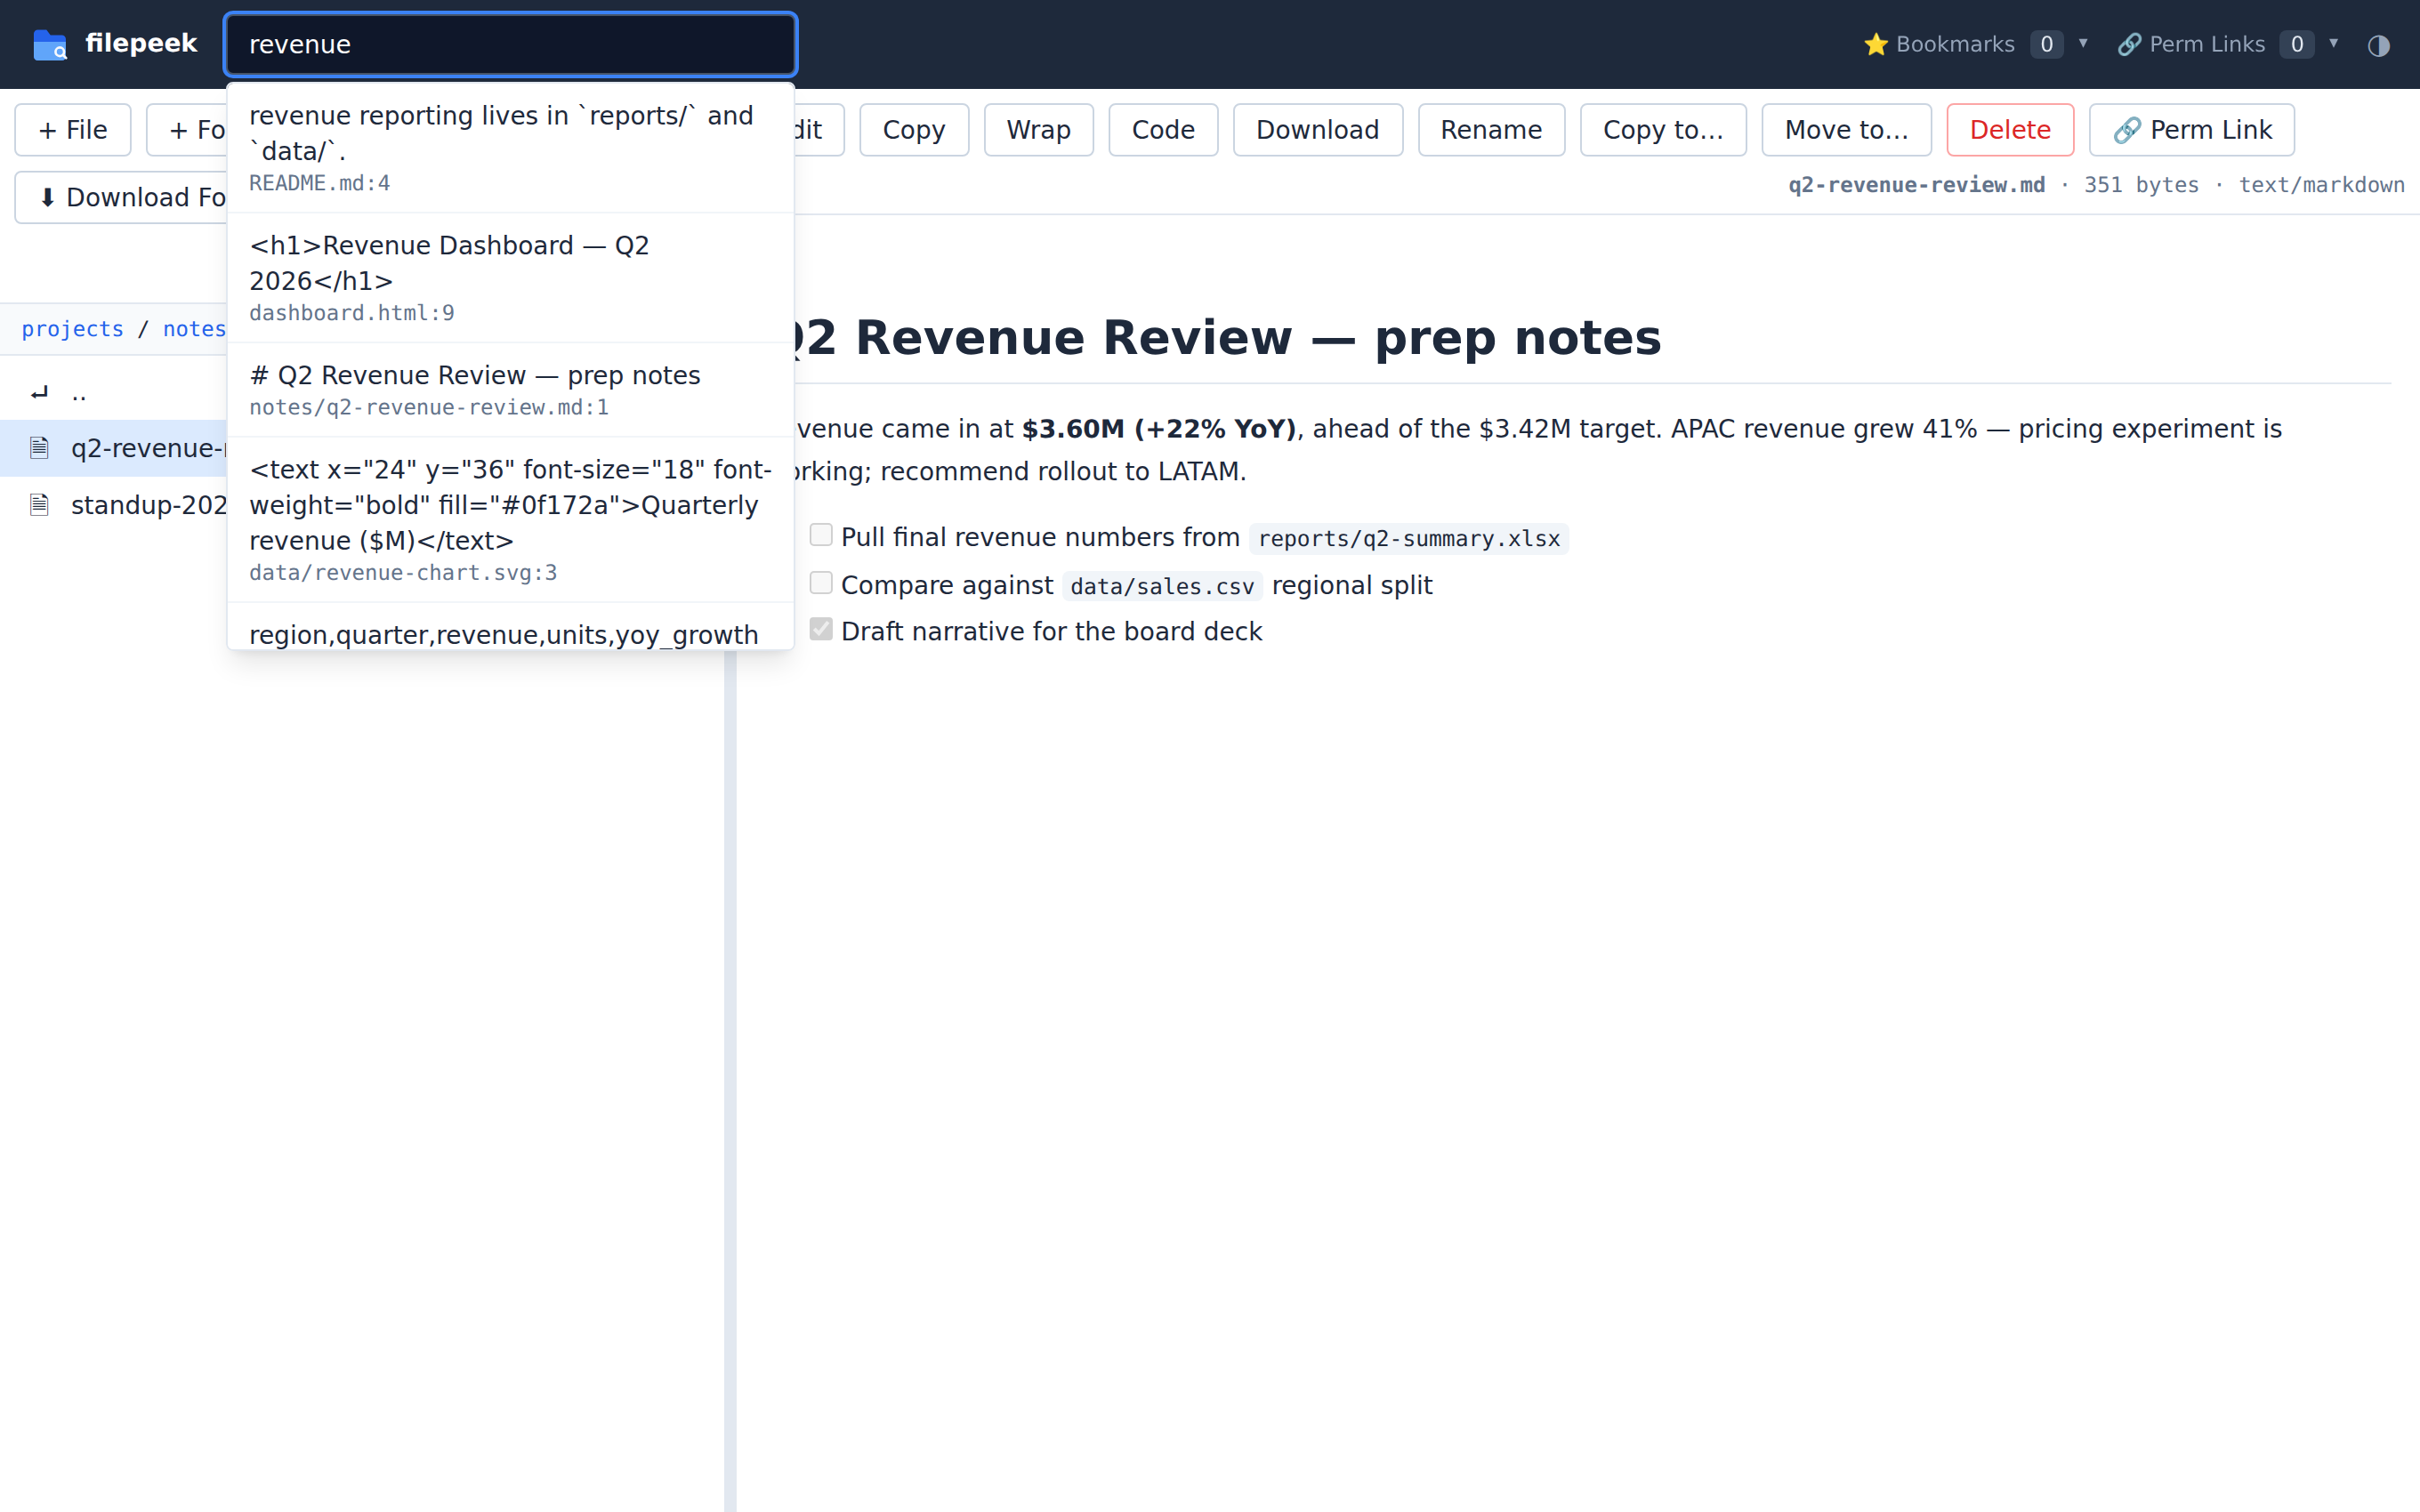The width and height of the screenshot is (2420, 1512).
Task: Click the reports/q2-summary.xlsx code text
Action: tap(1408, 539)
